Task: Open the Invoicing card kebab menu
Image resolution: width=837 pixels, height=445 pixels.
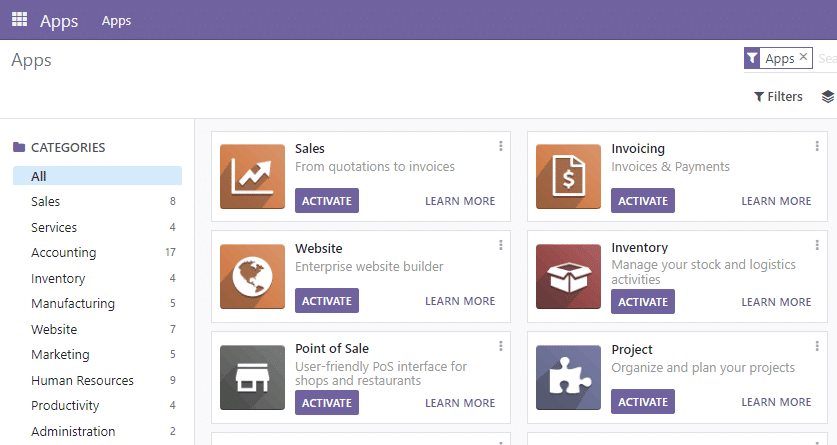Action: [817, 147]
